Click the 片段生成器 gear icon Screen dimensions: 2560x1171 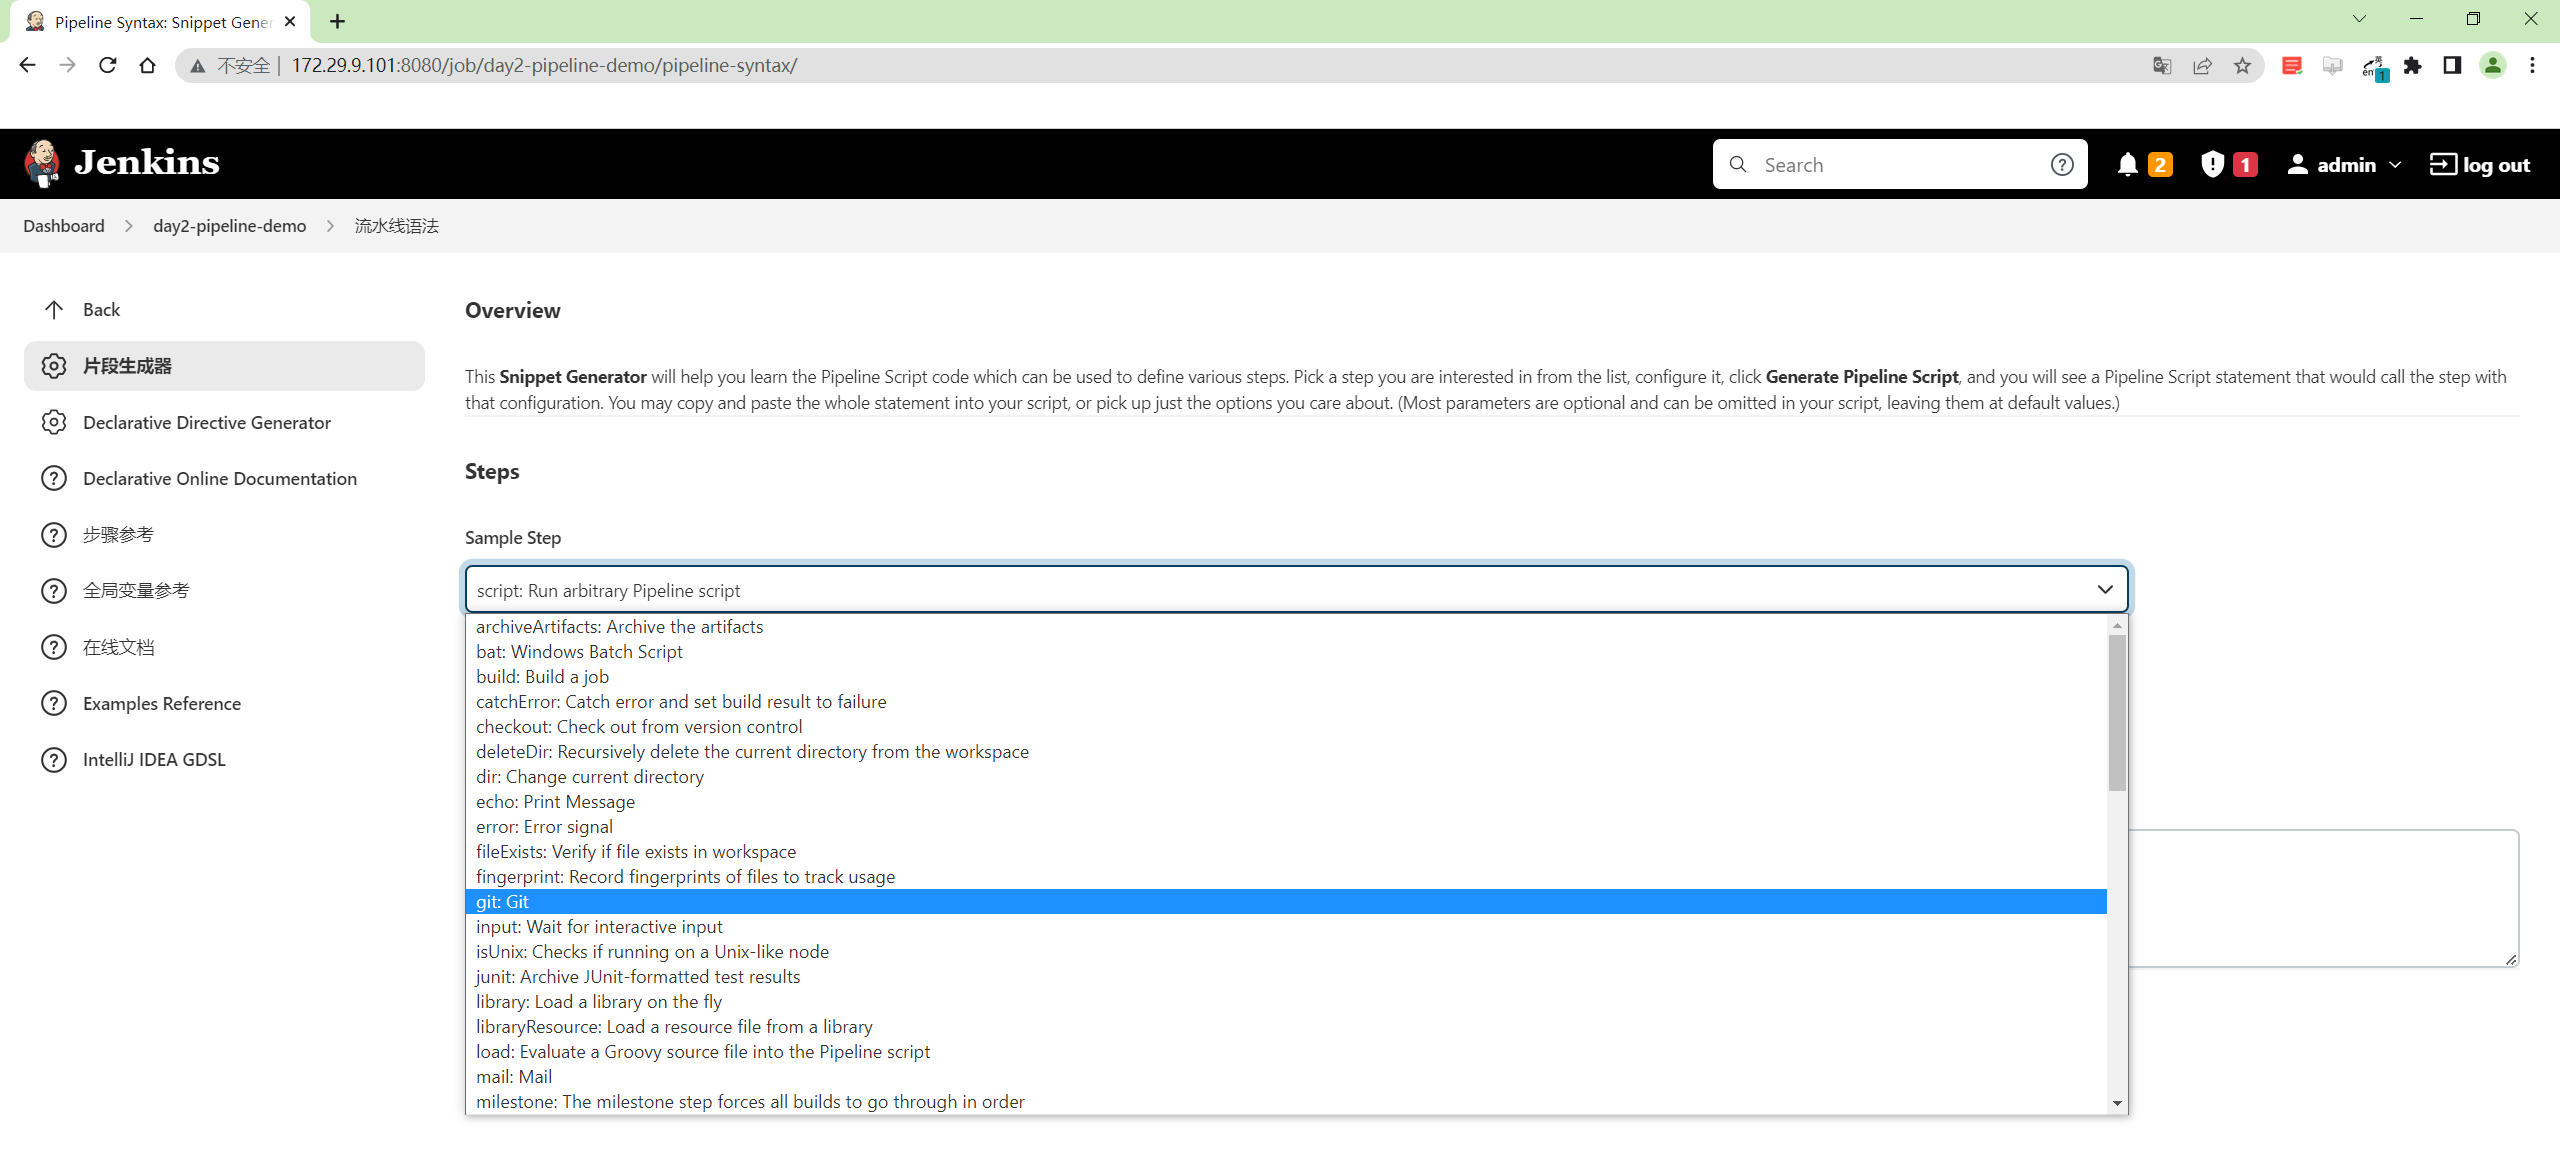[x=54, y=366]
